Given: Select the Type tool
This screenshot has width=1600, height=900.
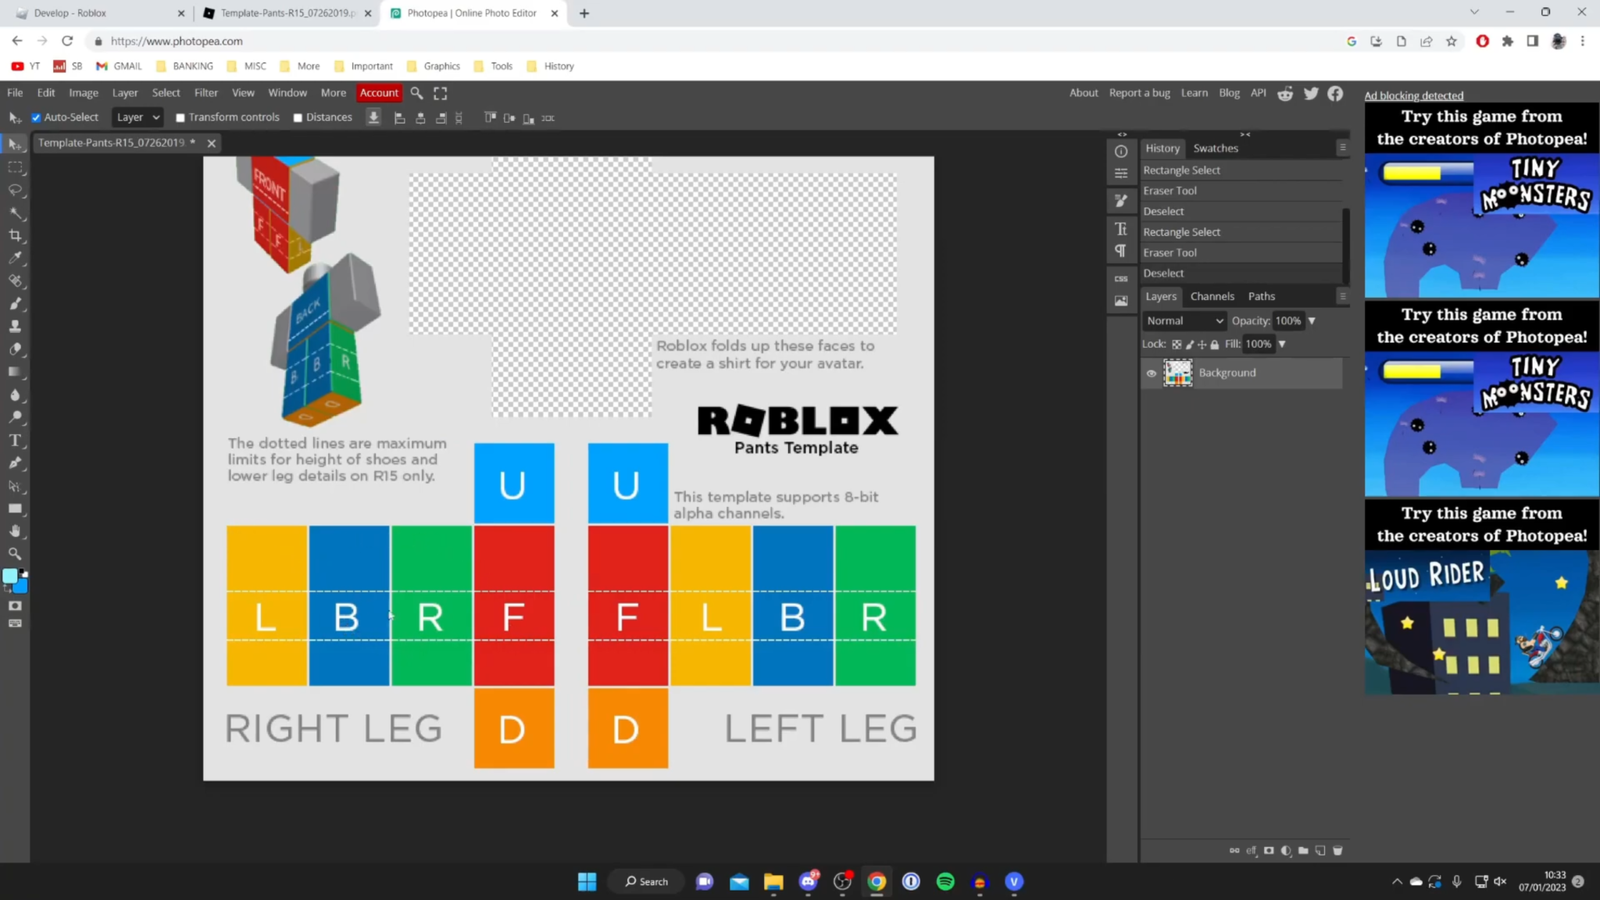Looking at the screenshot, I should [x=15, y=441].
